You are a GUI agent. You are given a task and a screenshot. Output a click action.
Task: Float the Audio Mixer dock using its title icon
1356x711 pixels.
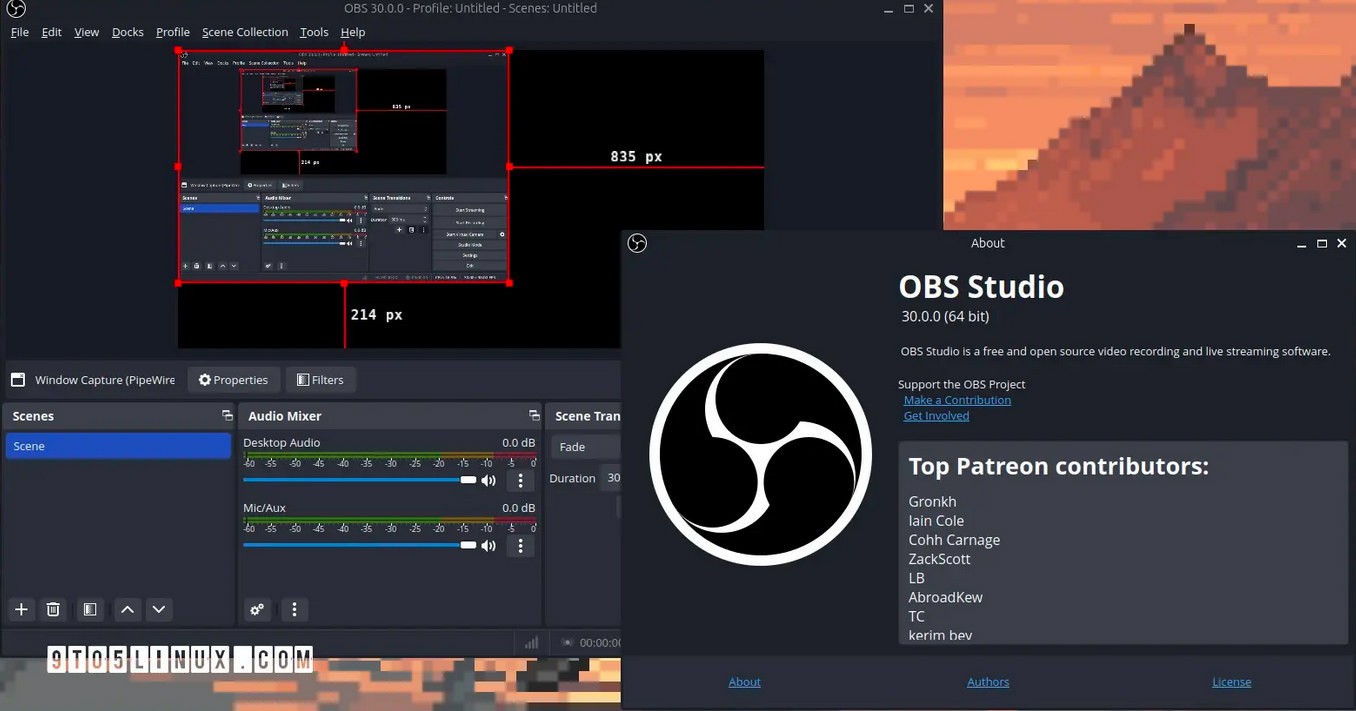click(x=534, y=415)
